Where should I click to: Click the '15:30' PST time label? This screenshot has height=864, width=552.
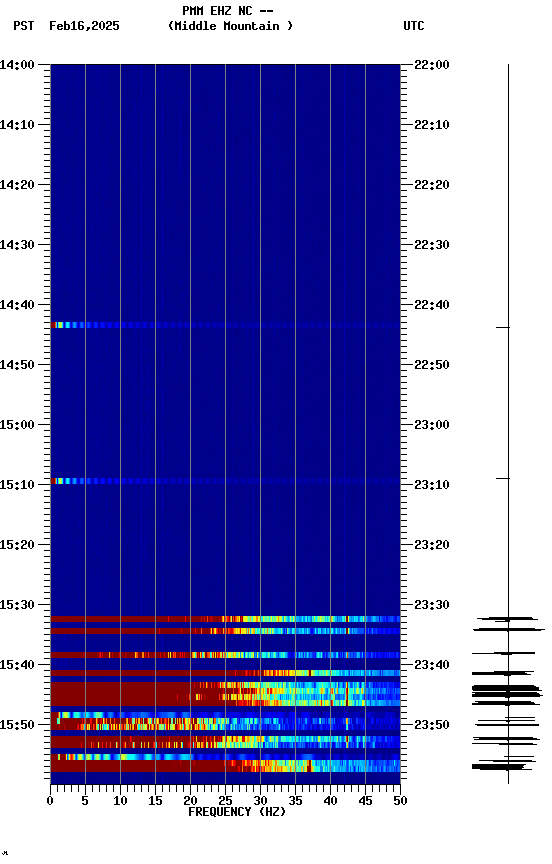click(17, 606)
